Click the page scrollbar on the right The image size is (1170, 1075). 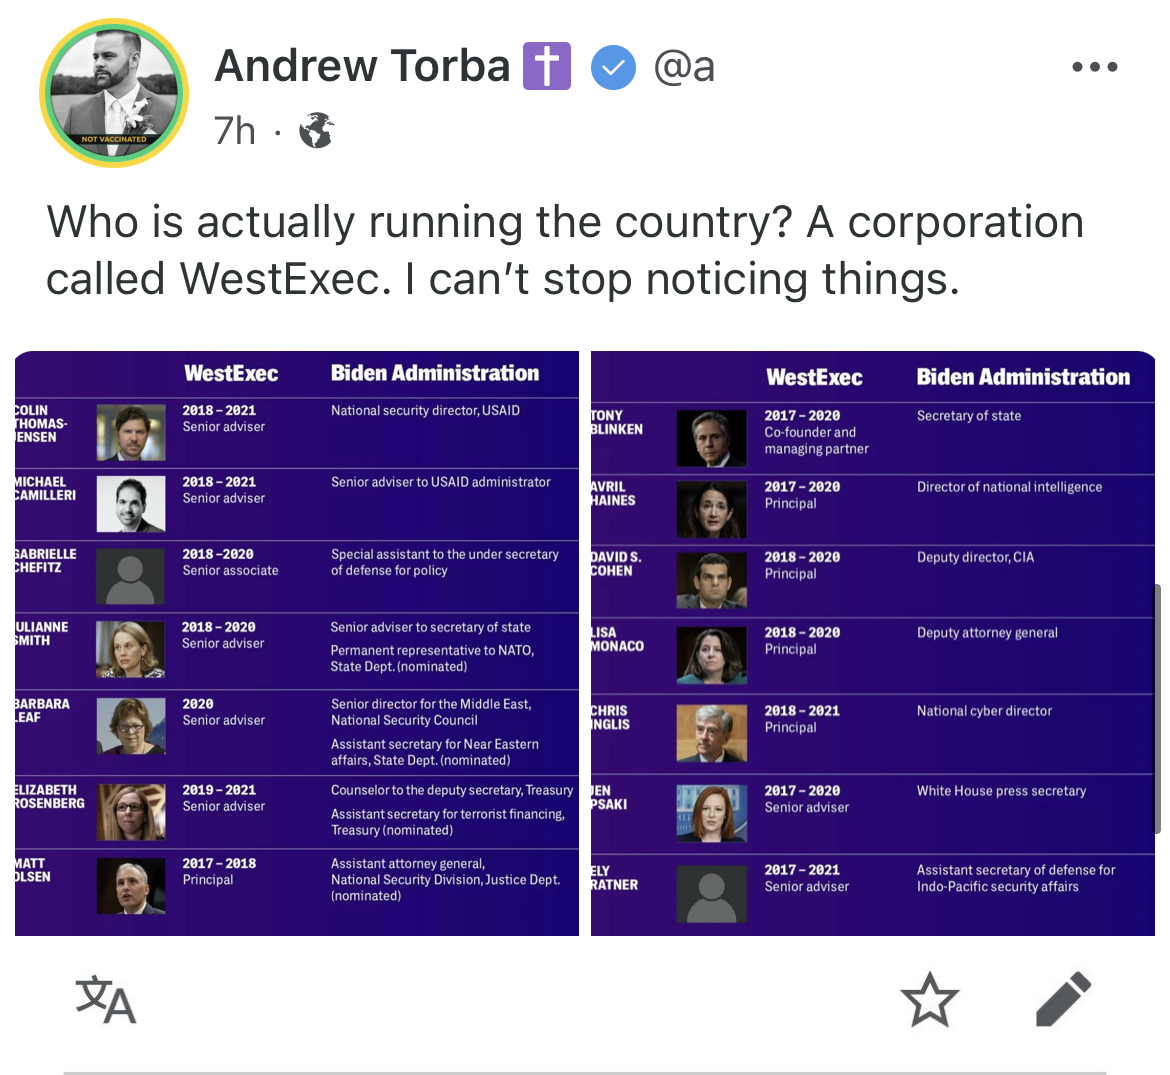click(1159, 709)
